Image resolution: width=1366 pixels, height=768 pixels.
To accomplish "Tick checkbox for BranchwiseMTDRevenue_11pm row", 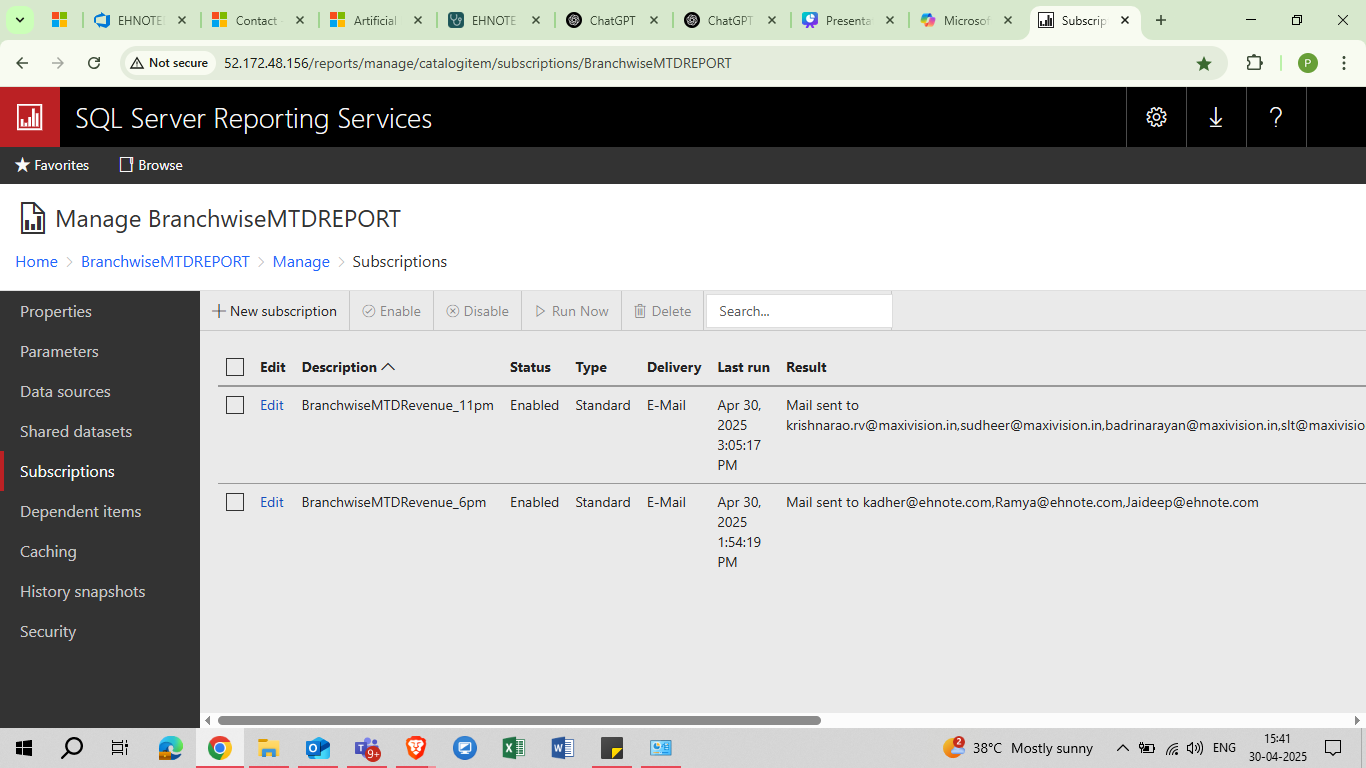I will (x=235, y=405).
